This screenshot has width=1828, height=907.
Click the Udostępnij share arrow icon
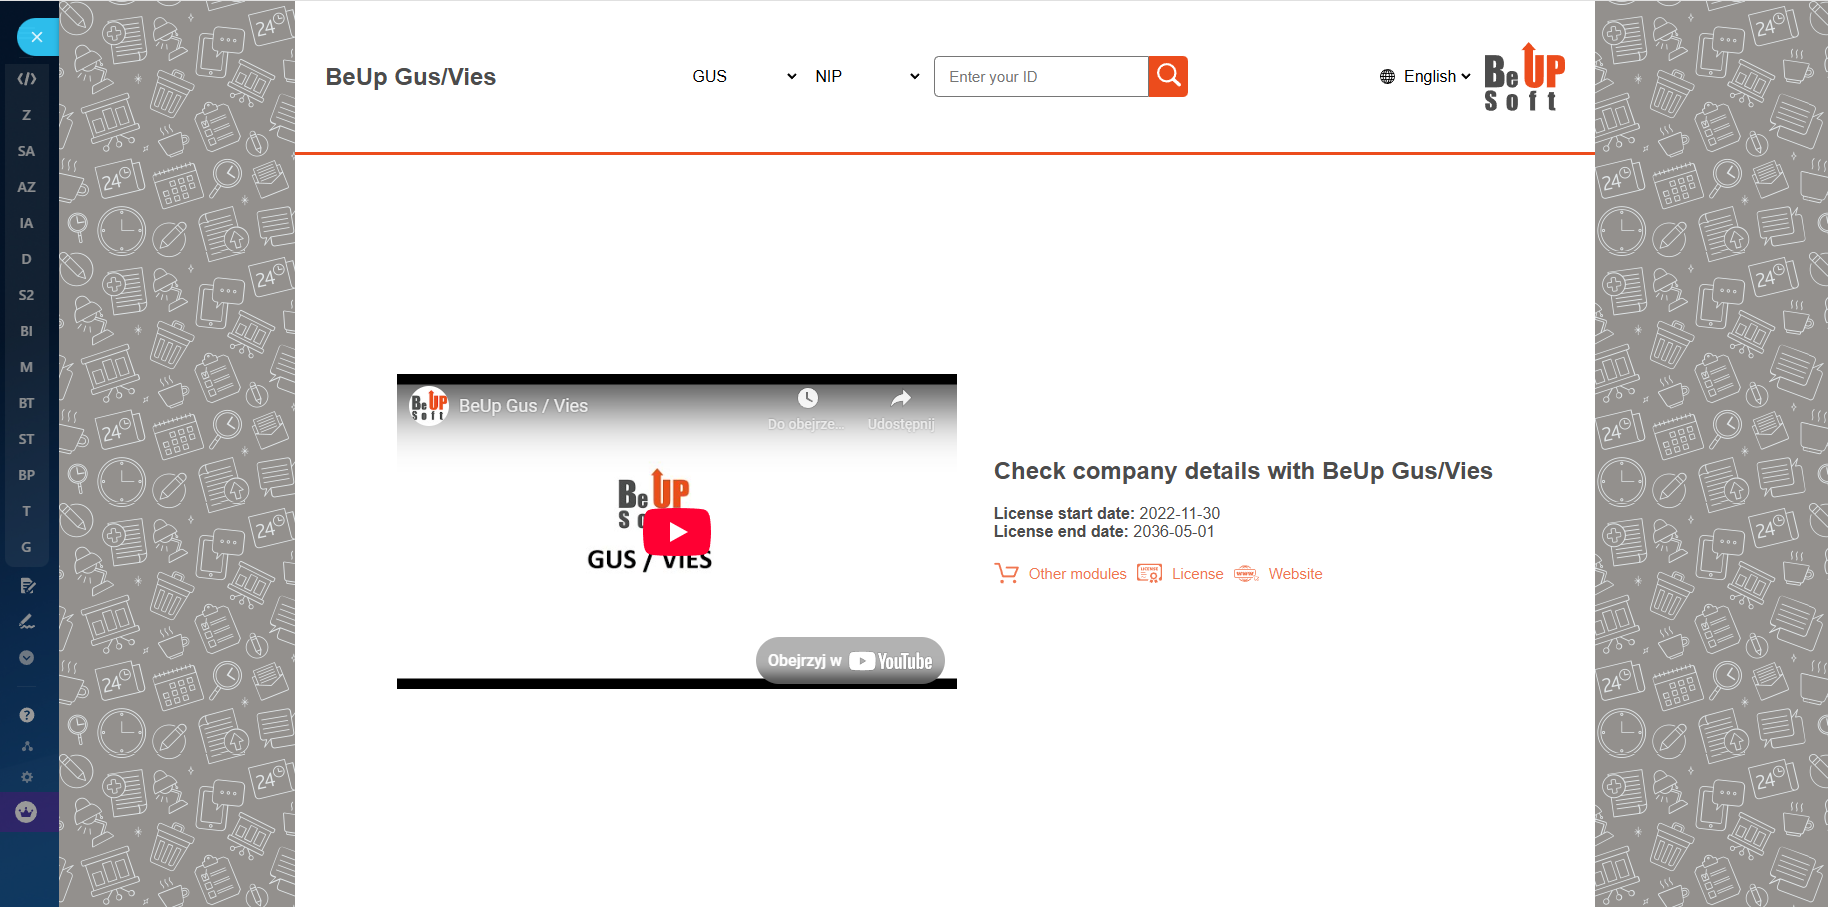point(901,398)
